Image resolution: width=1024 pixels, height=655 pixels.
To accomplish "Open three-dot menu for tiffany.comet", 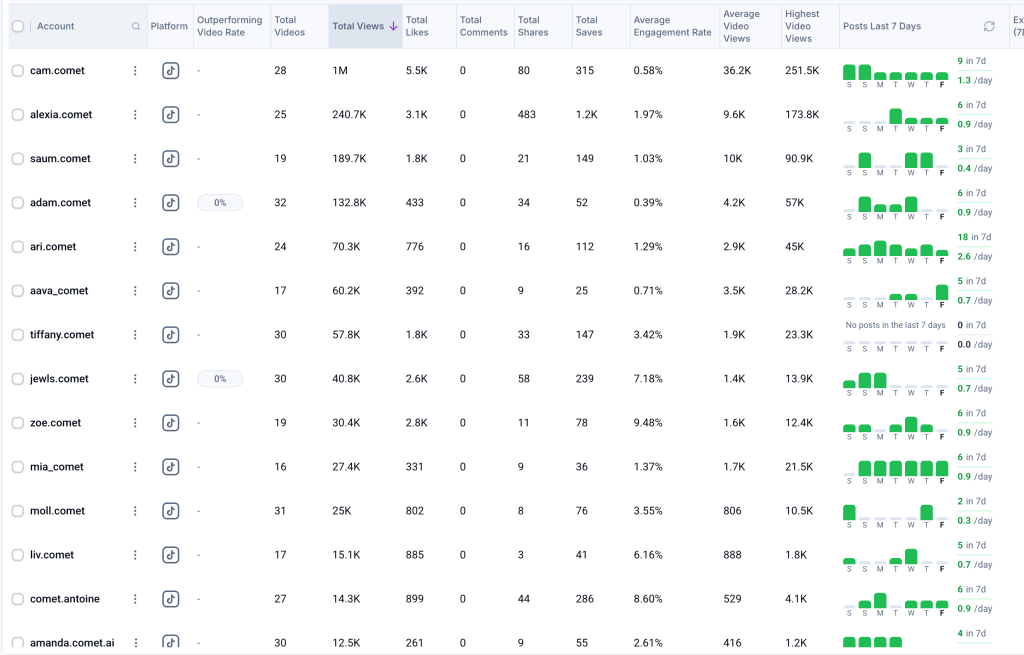I will point(135,335).
